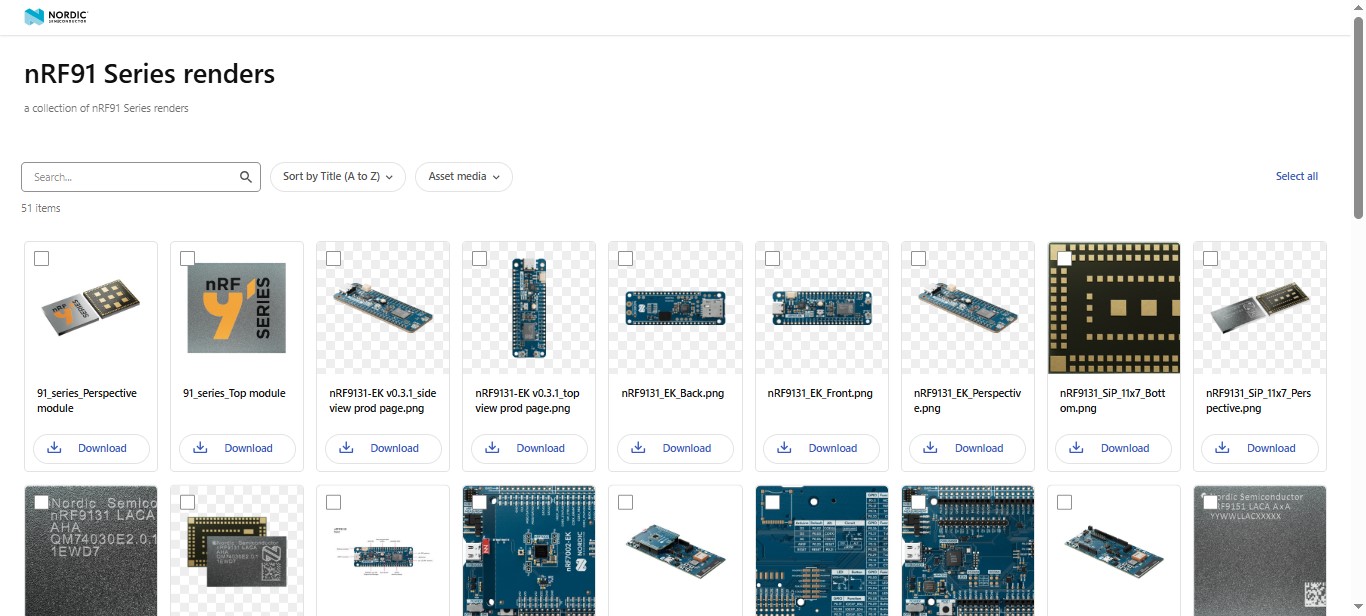1366x616 pixels.
Task: Tick checkbox on 91_series_Perspective module card
Action: [x=41, y=259]
